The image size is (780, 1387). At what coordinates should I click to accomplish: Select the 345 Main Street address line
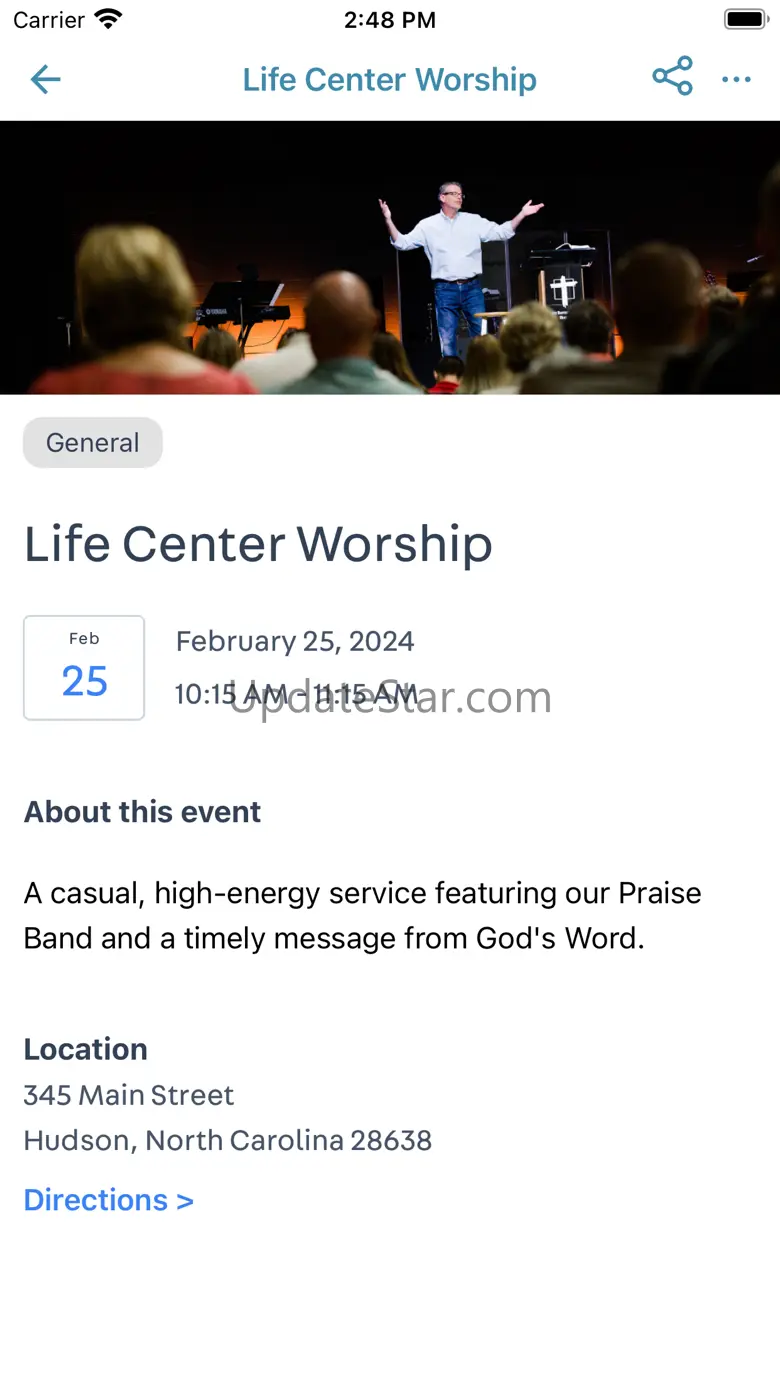129,1095
